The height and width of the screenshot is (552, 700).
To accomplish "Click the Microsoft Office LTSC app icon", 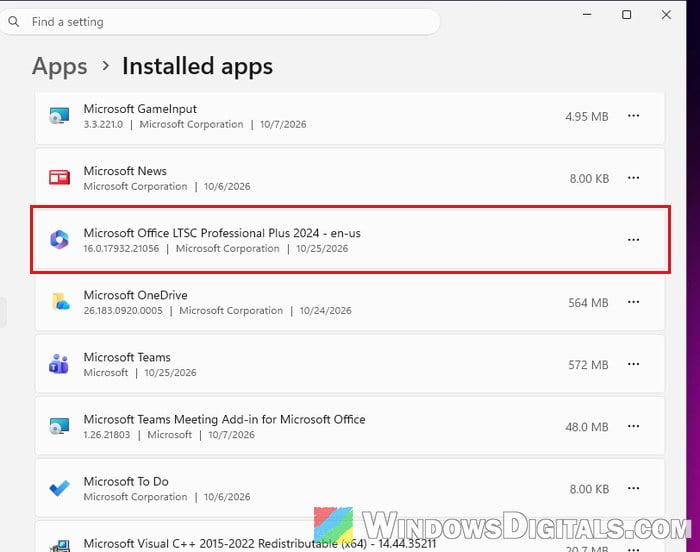I will (x=59, y=240).
